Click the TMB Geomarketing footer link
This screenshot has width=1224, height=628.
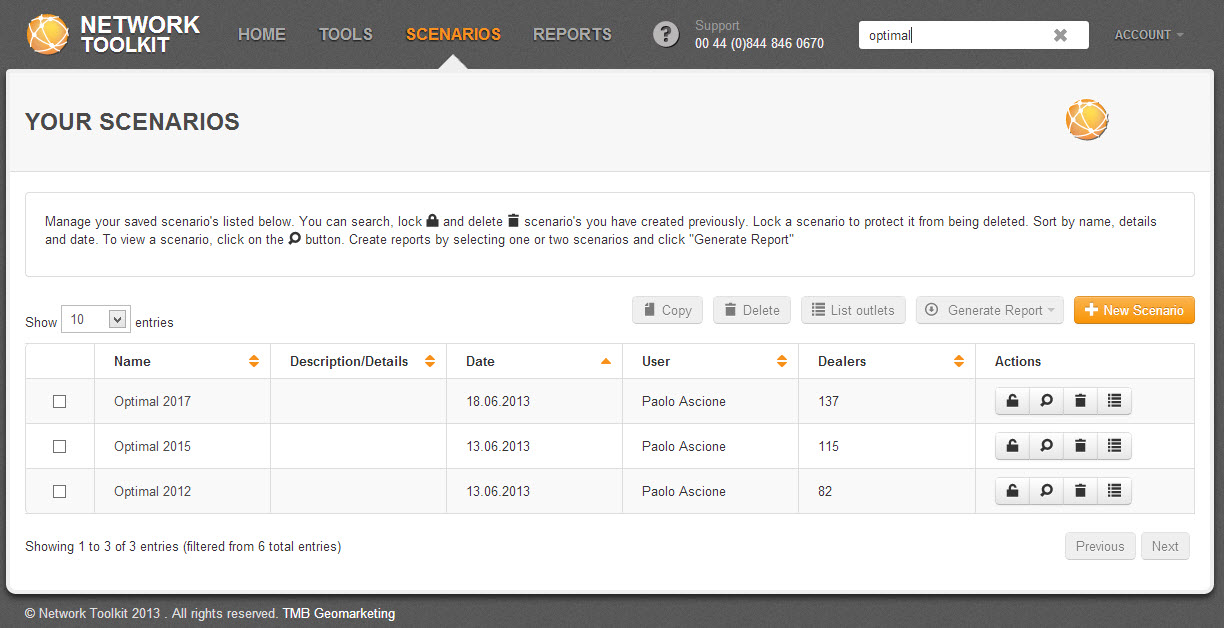click(x=338, y=613)
